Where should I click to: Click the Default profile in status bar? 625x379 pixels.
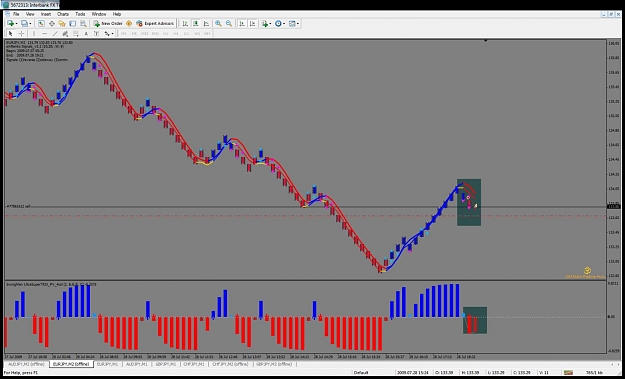361,373
